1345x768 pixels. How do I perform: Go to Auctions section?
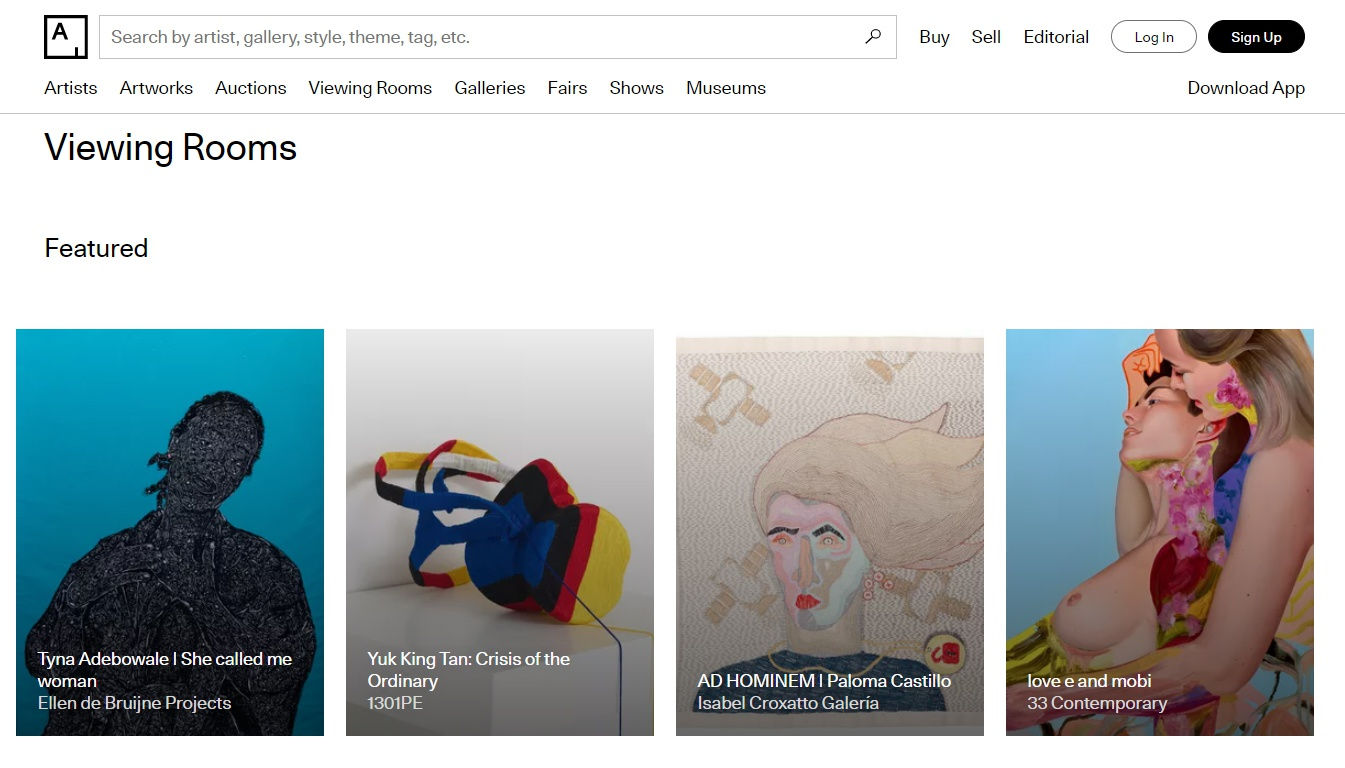click(251, 88)
